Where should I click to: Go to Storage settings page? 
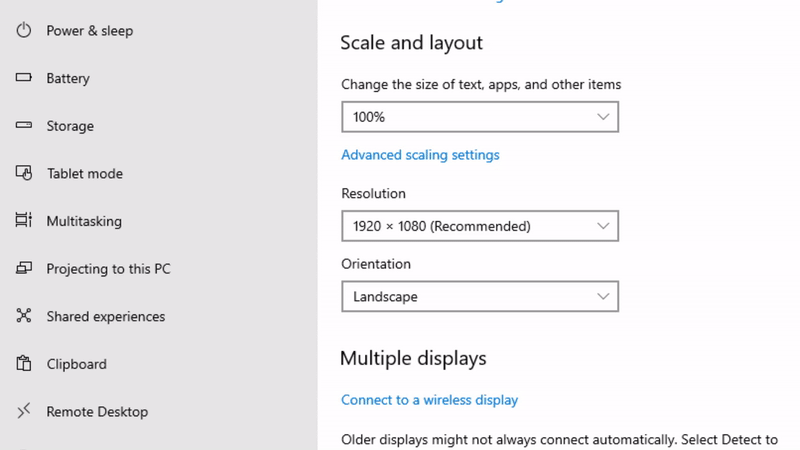coord(70,126)
